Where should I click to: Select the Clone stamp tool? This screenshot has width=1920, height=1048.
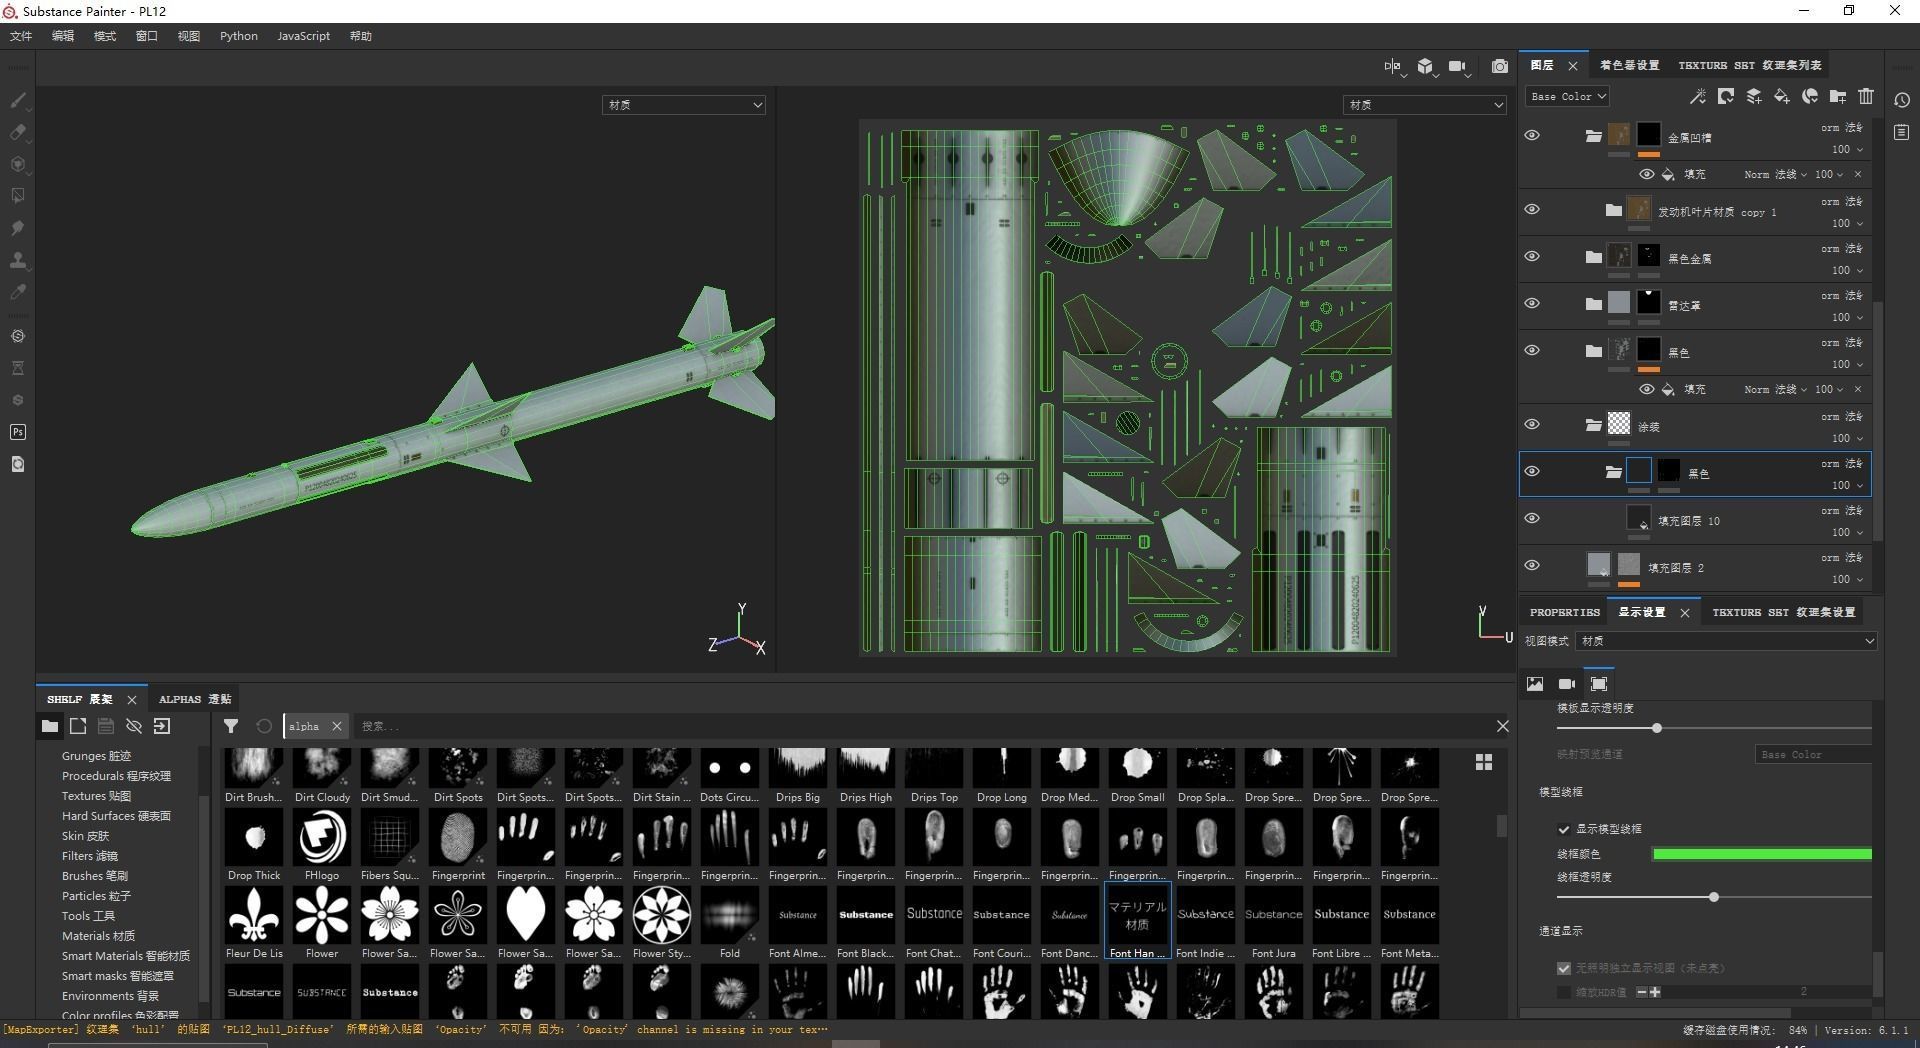click(x=18, y=260)
